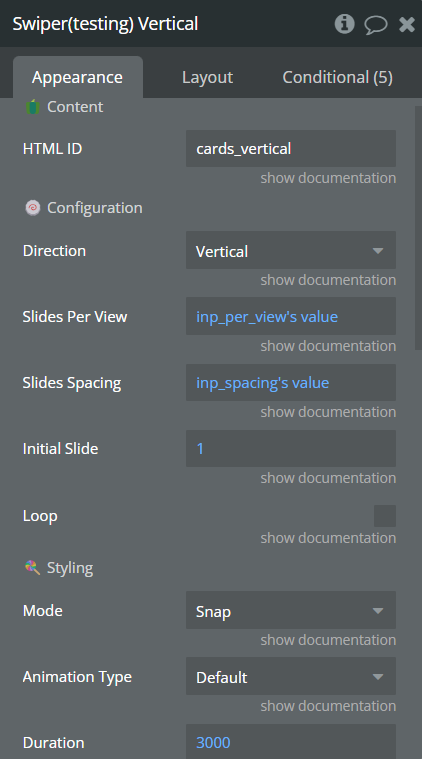Show documentation under HTML ID field
Viewport: 422px width, 759px height.
point(328,178)
